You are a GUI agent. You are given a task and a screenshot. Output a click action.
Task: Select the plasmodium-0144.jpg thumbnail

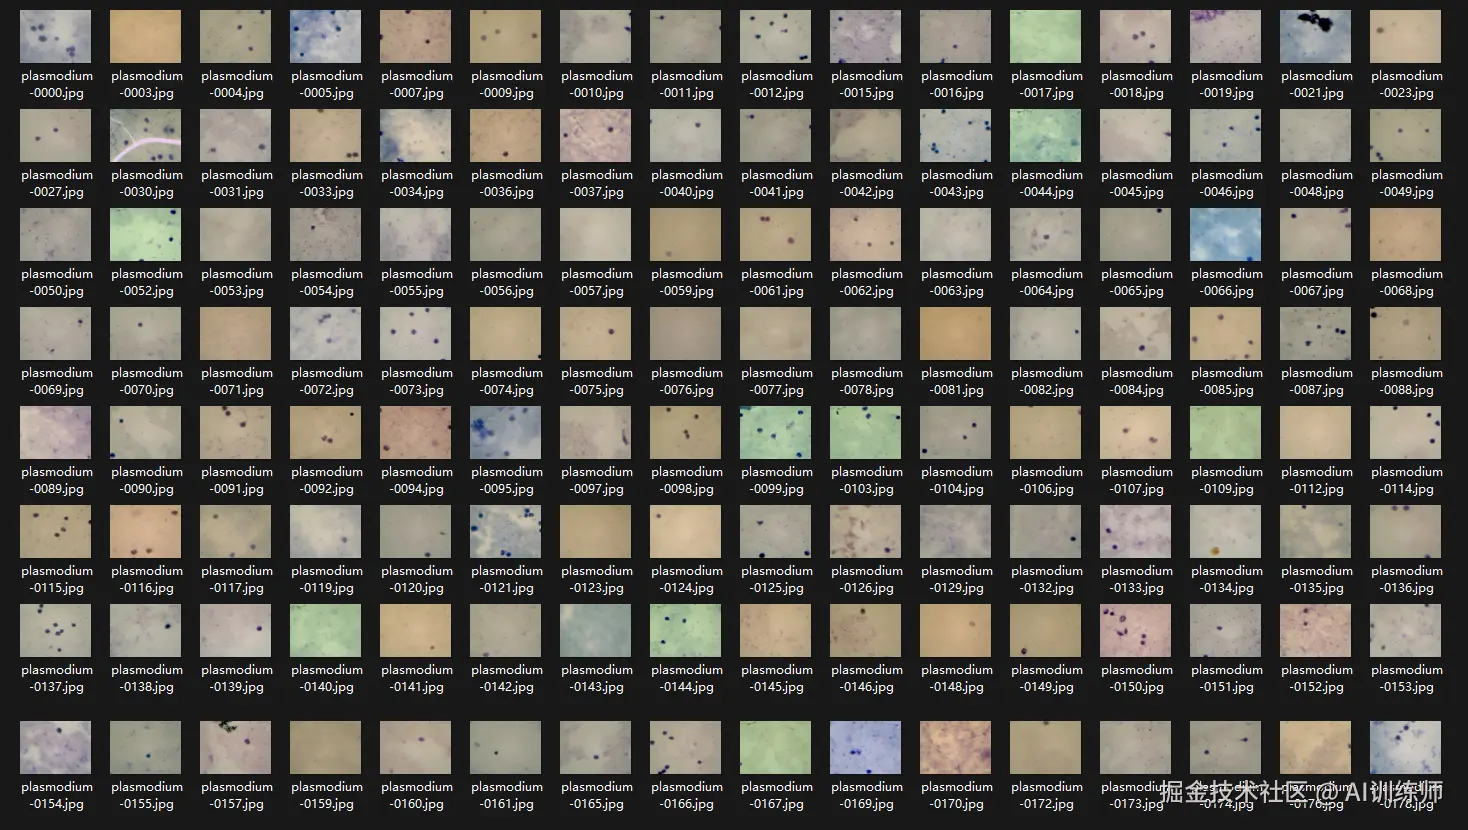[686, 631]
